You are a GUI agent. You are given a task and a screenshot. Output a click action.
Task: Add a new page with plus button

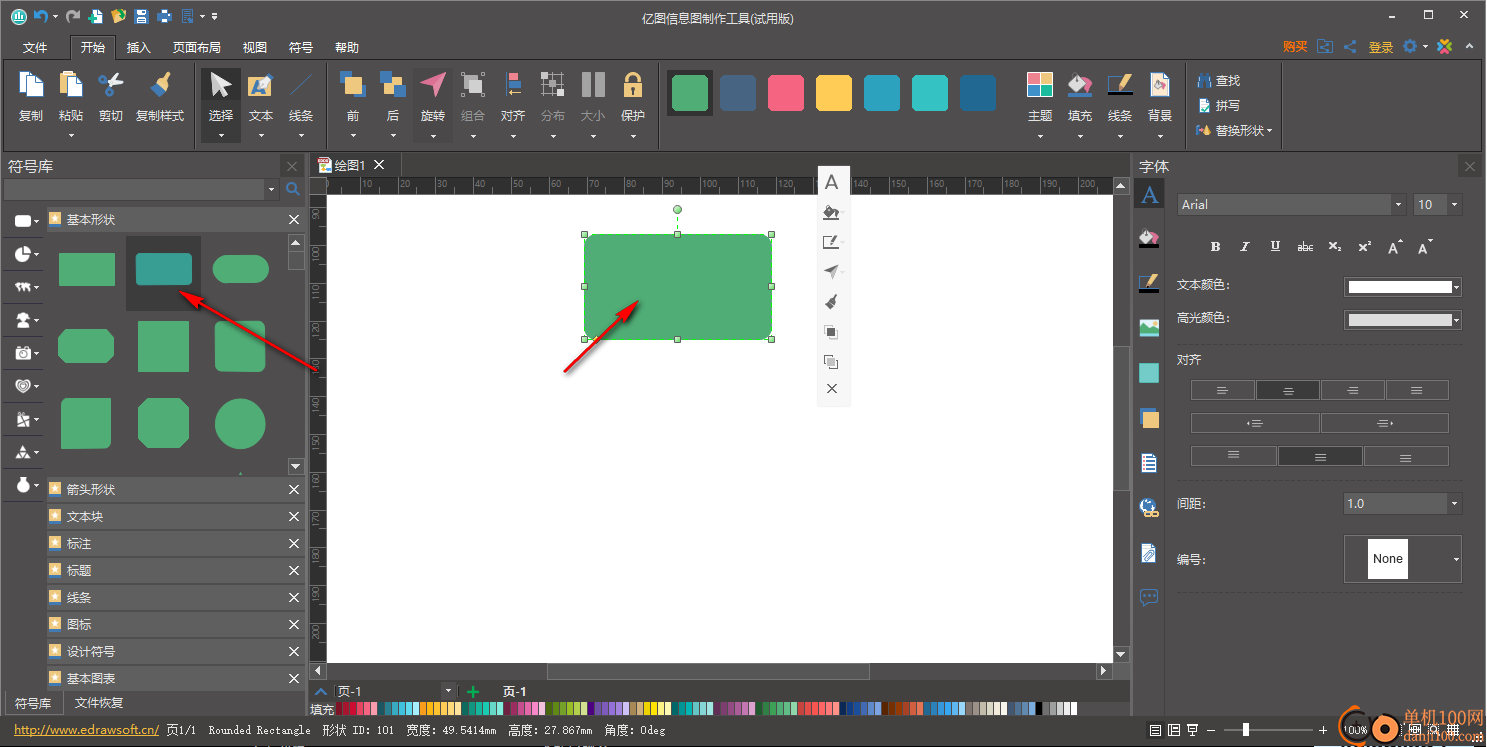(473, 691)
